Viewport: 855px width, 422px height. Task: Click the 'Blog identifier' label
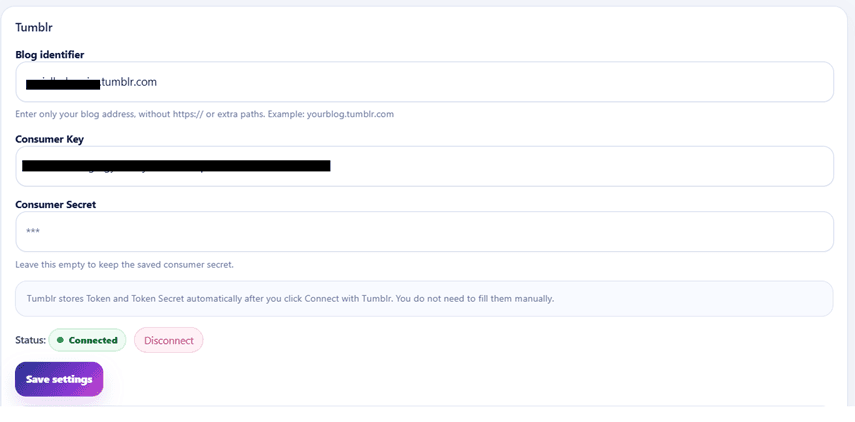click(x=50, y=55)
